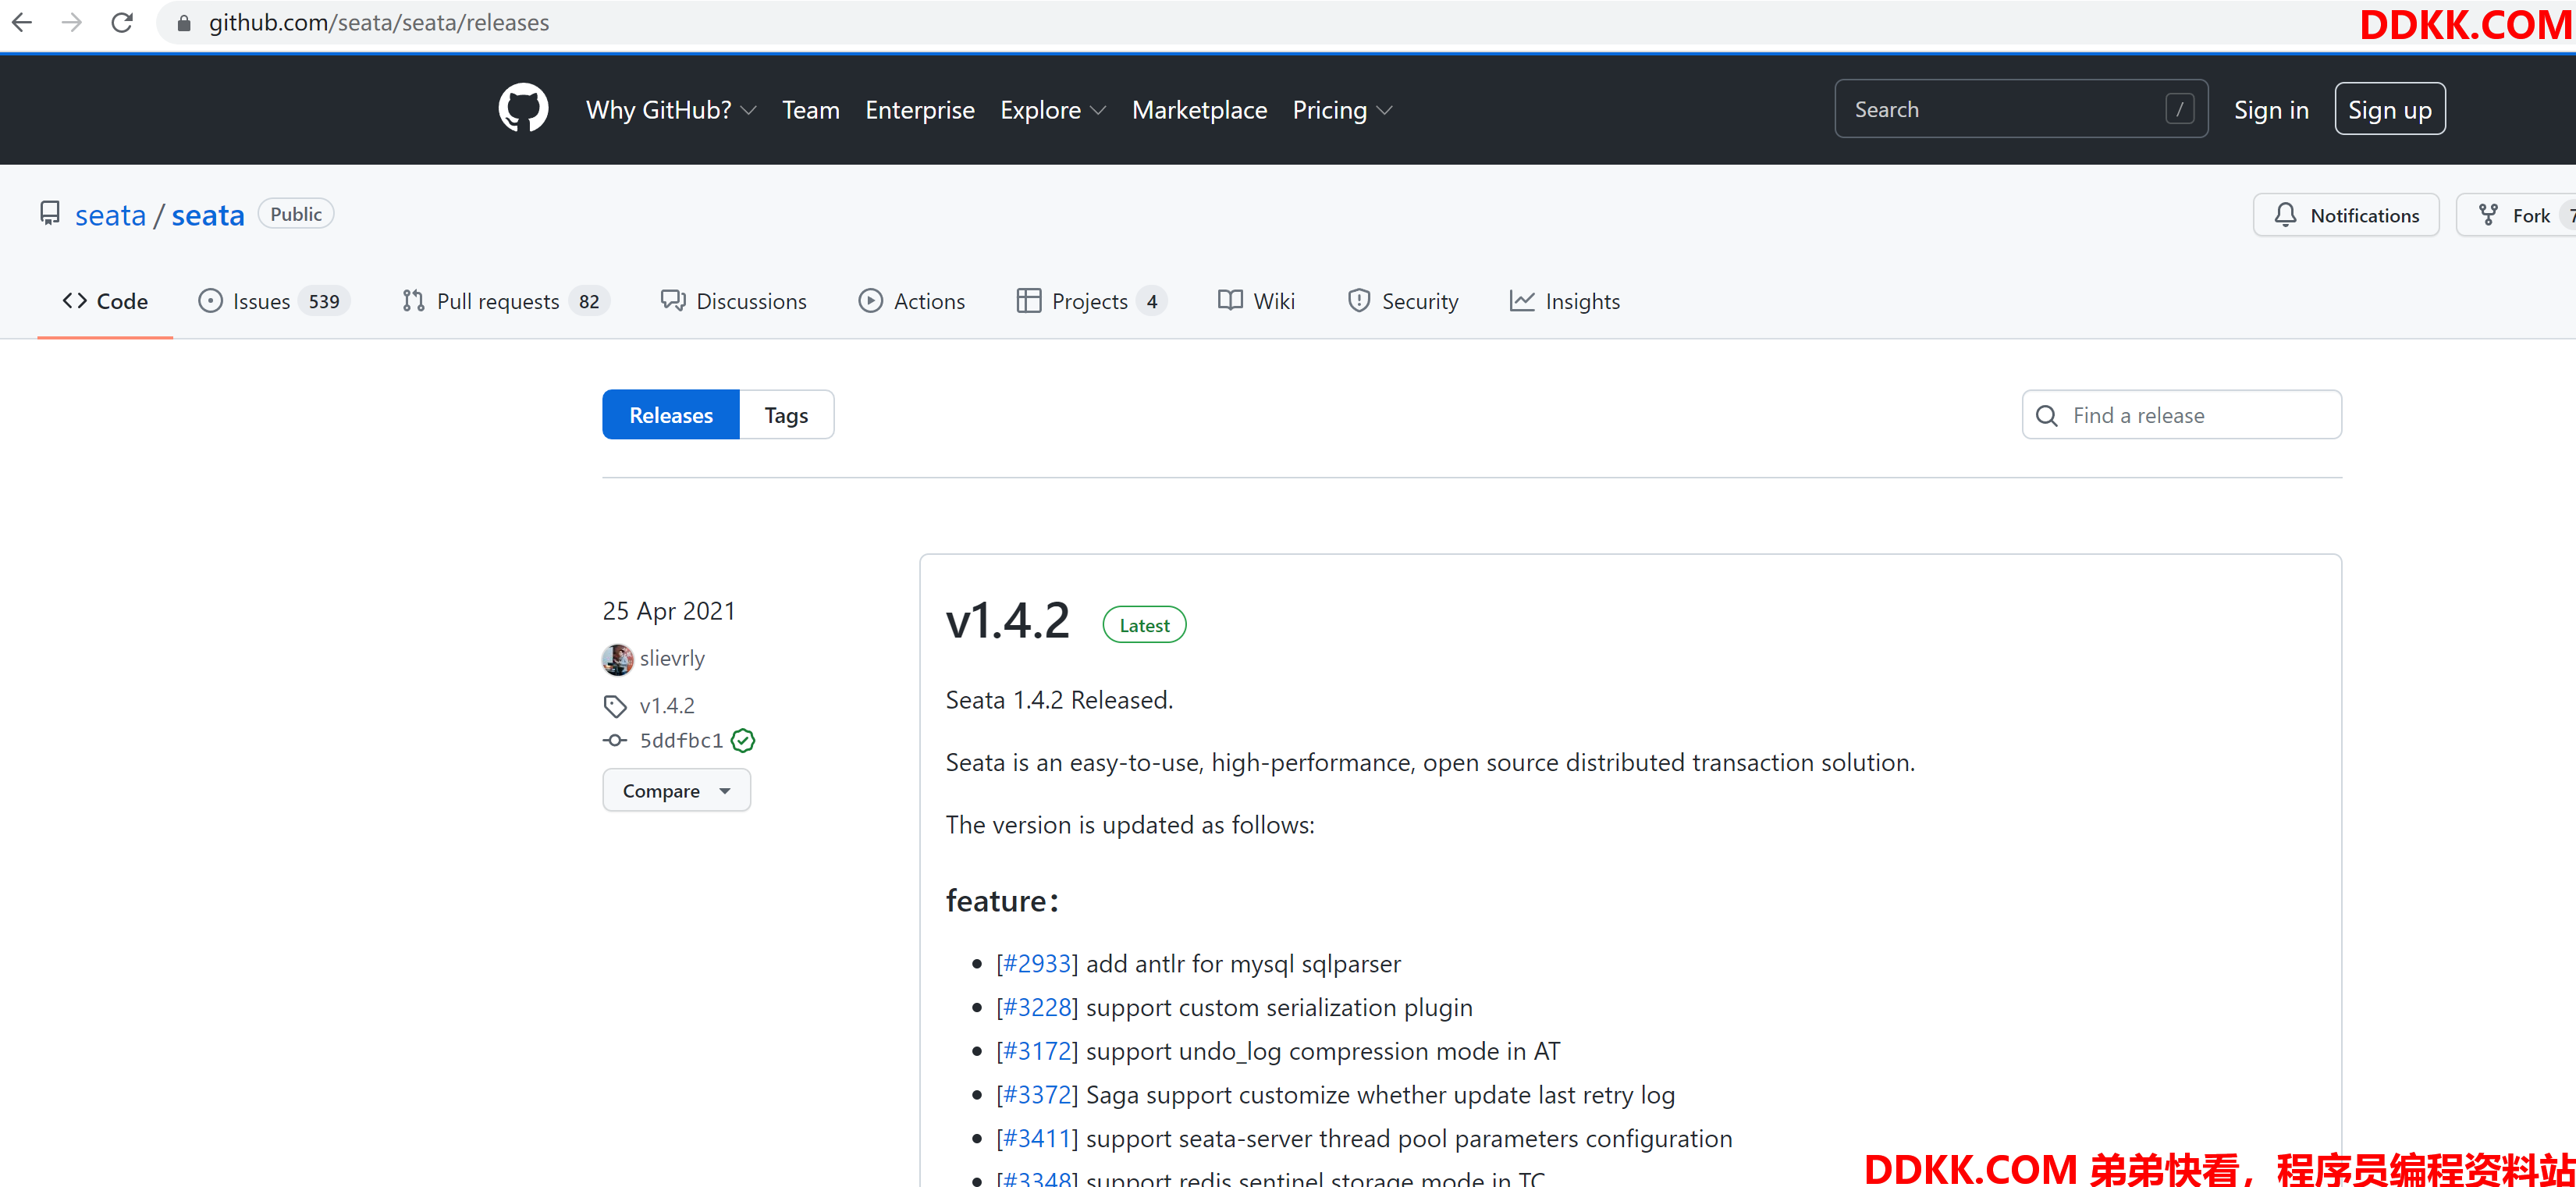This screenshot has height=1187, width=2576.
Task: Click the 25 Apr 2021 date
Action: [x=669, y=611]
